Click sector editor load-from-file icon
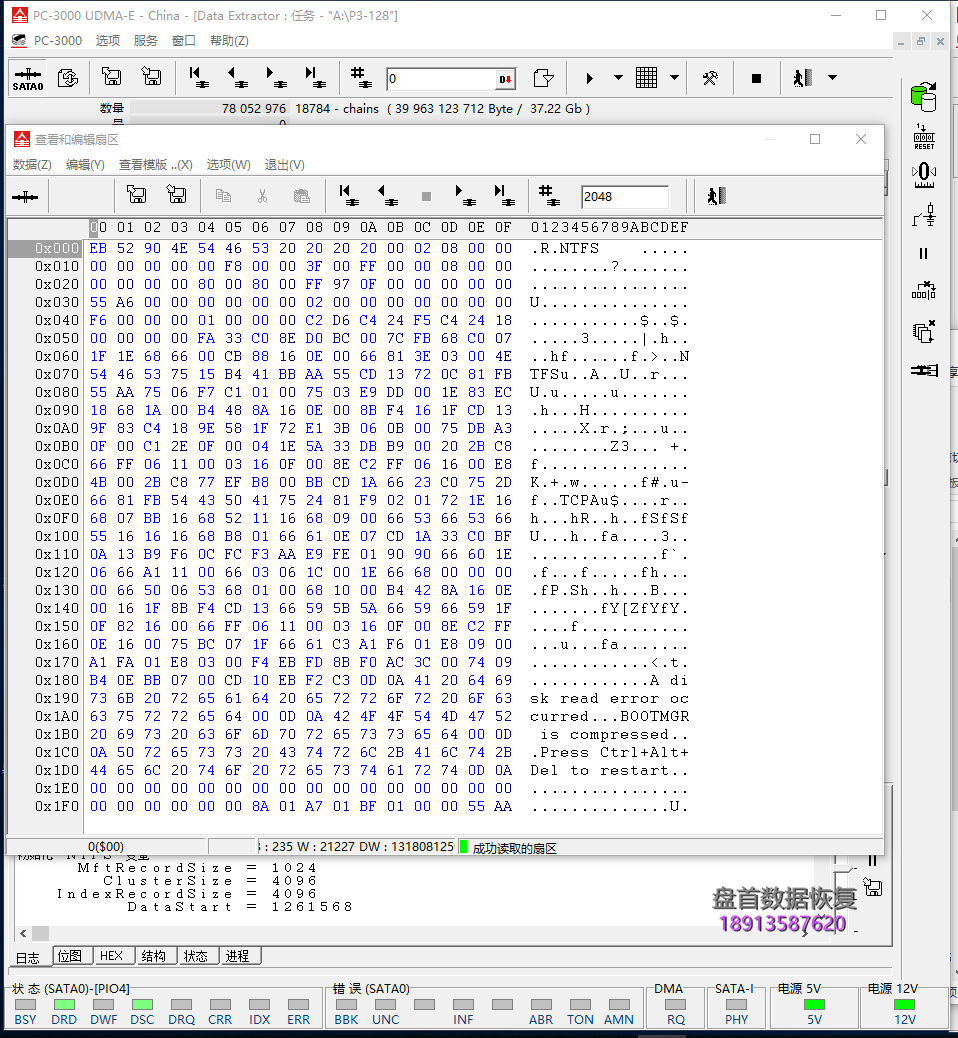Image resolution: width=958 pixels, height=1038 pixels. click(176, 195)
